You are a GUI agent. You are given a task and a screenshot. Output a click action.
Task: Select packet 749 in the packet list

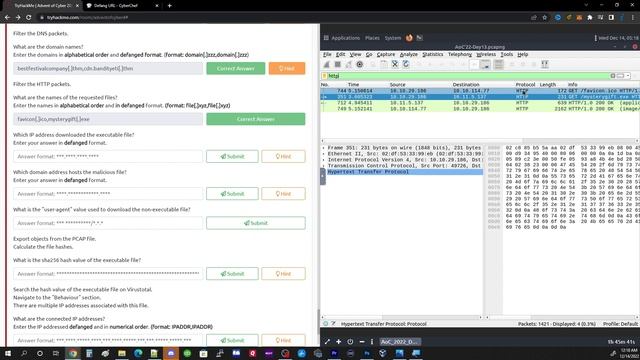pyautogui.click(x=480, y=109)
